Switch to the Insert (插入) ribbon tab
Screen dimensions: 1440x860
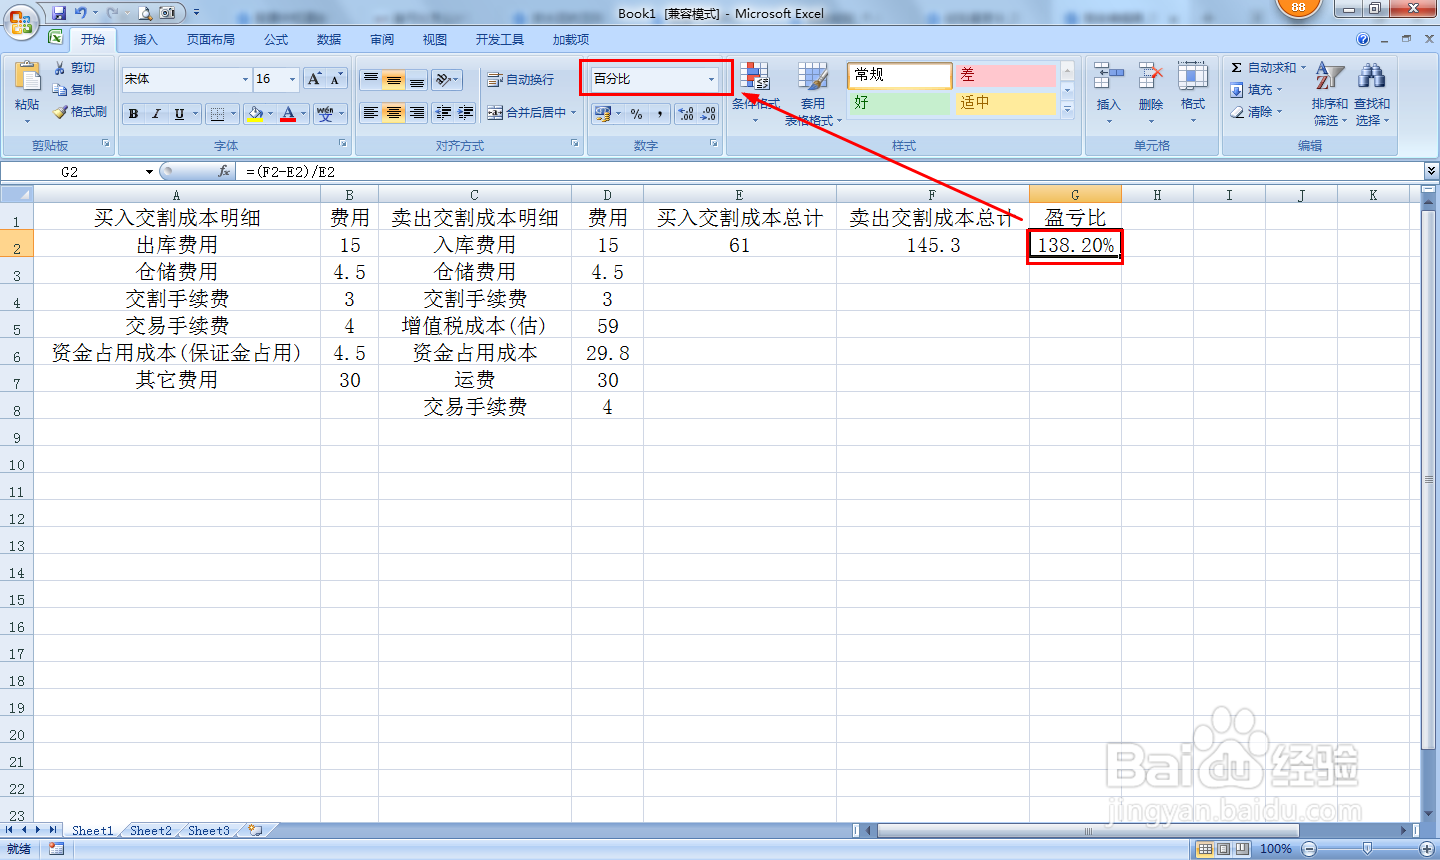(146, 40)
